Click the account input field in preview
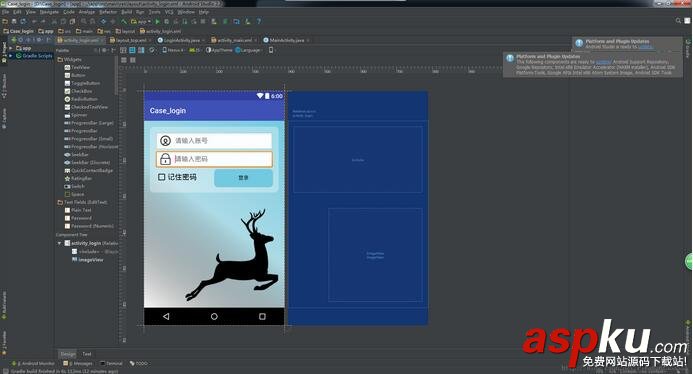Viewport: 693px width, 374px height. tap(214, 141)
